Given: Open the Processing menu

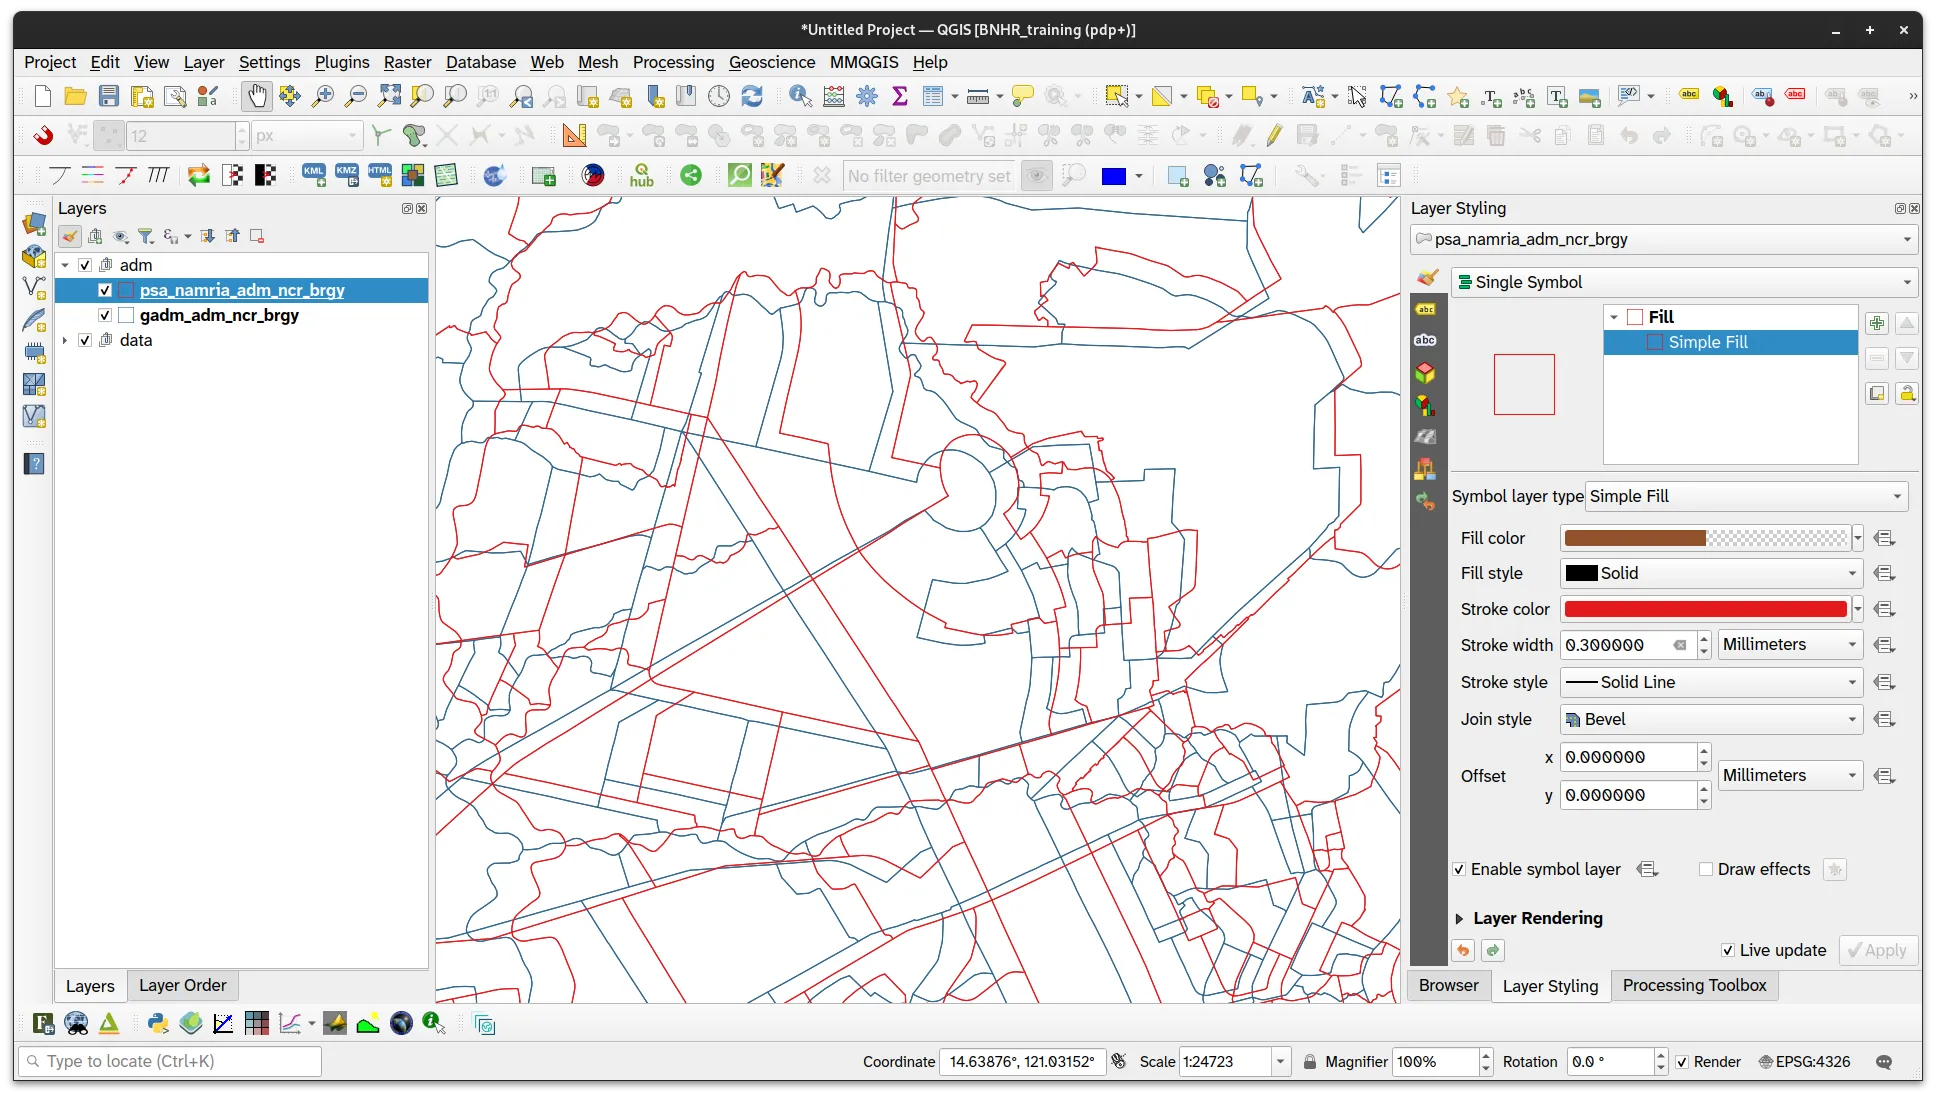Looking at the screenshot, I should coord(673,62).
